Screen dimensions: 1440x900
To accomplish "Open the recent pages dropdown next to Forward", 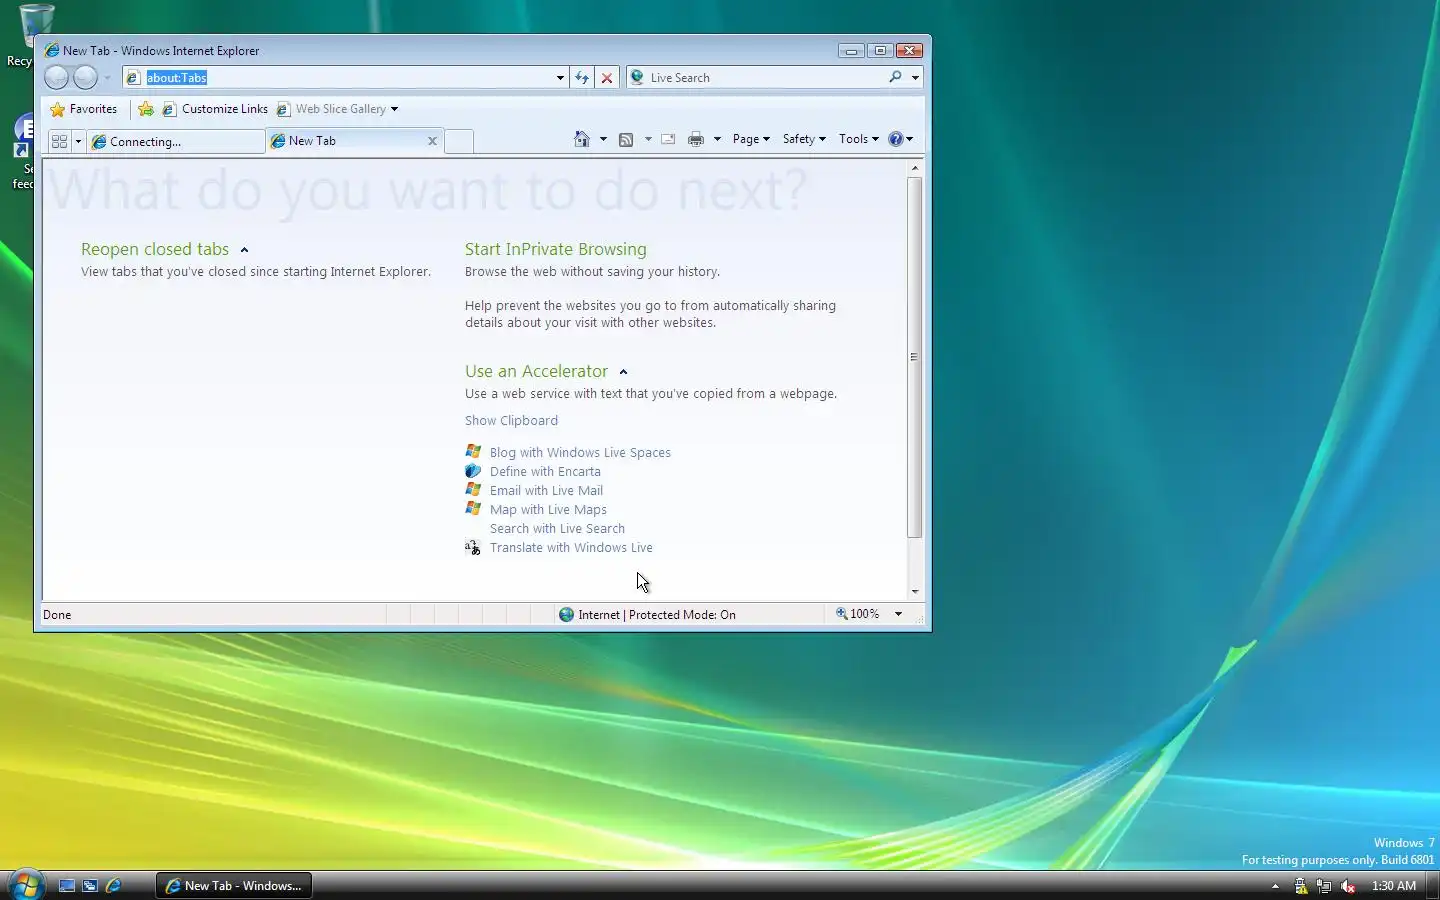I will 107,78.
